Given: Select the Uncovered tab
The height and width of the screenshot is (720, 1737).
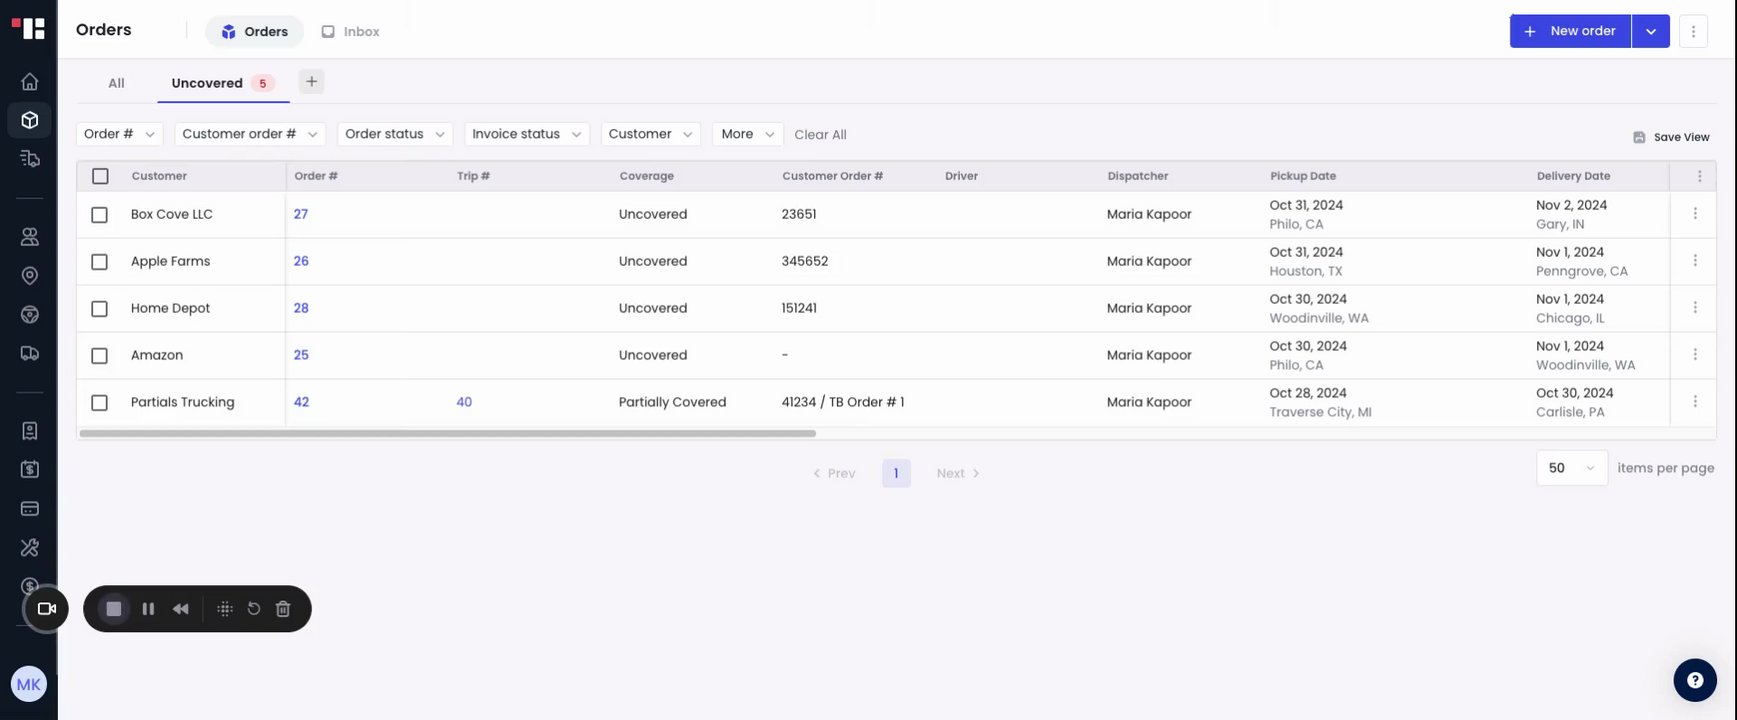Looking at the screenshot, I should point(222,83).
